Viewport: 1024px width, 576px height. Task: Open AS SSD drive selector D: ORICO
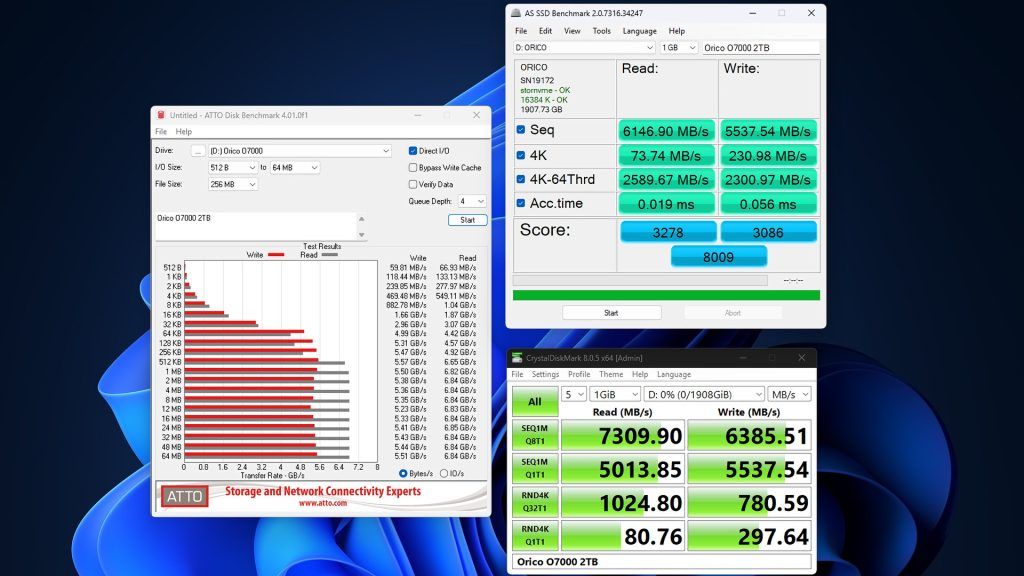(x=584, y=48)
